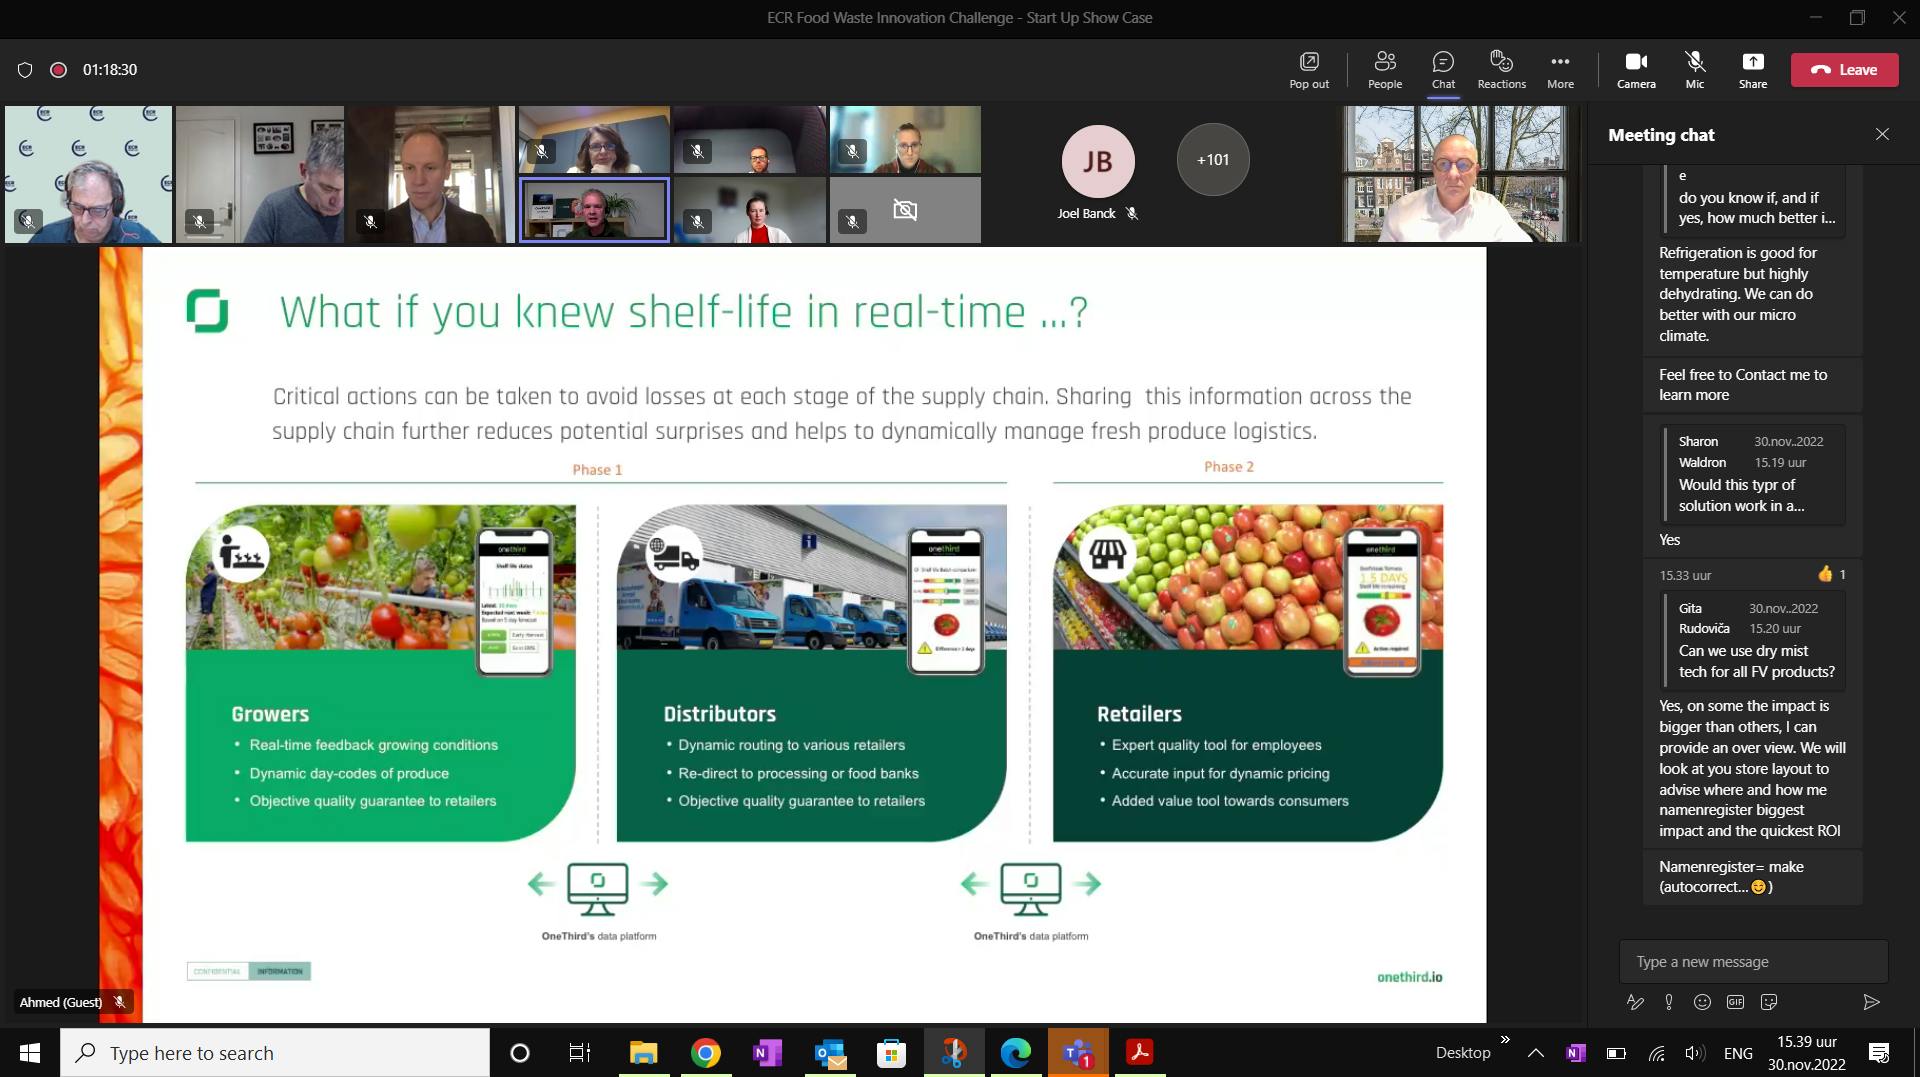Open Adobe Acrobat from the taskbar
The width and height of the screenshot is (1920, 1077).
click(x=1139, y=1053)
